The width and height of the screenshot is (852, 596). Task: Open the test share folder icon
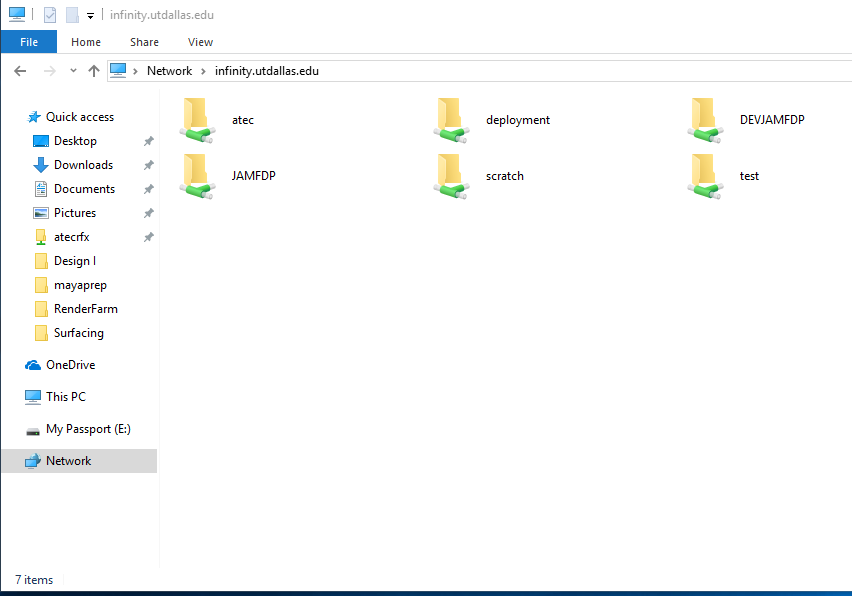pyautogui.click(x=705, y=176)
